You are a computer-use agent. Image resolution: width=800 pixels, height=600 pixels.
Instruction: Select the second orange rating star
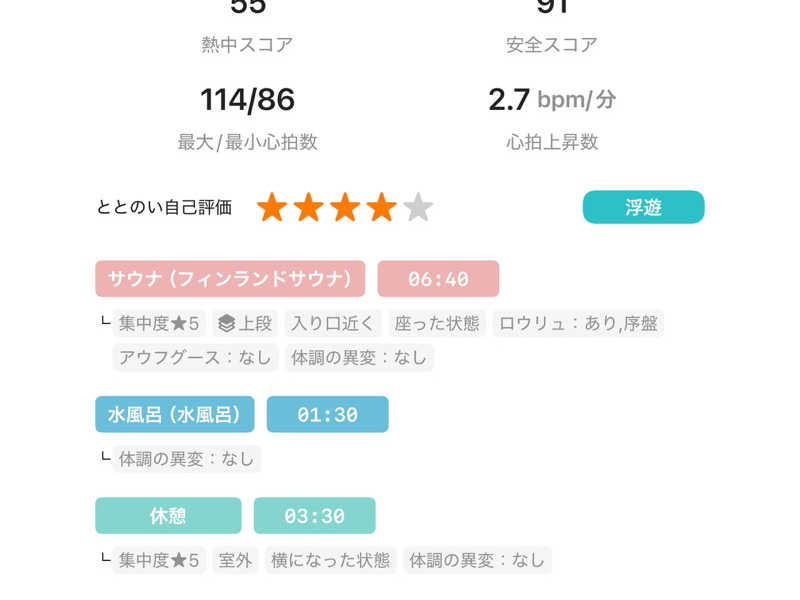click(x=309, y=208)
